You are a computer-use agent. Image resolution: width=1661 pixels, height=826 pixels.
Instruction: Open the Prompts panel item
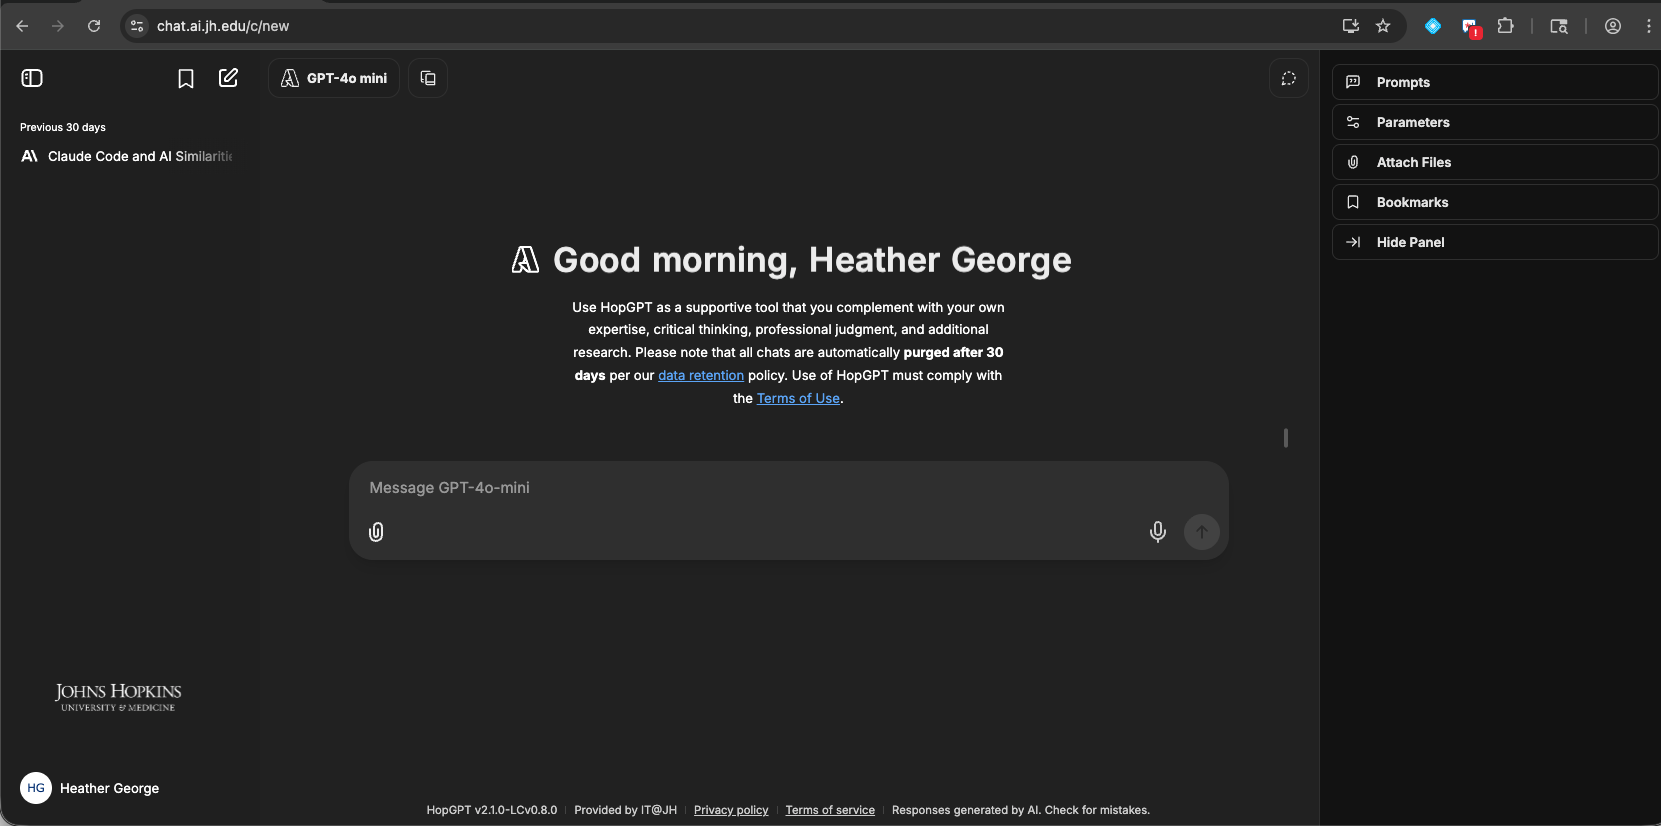point(1494,82)
